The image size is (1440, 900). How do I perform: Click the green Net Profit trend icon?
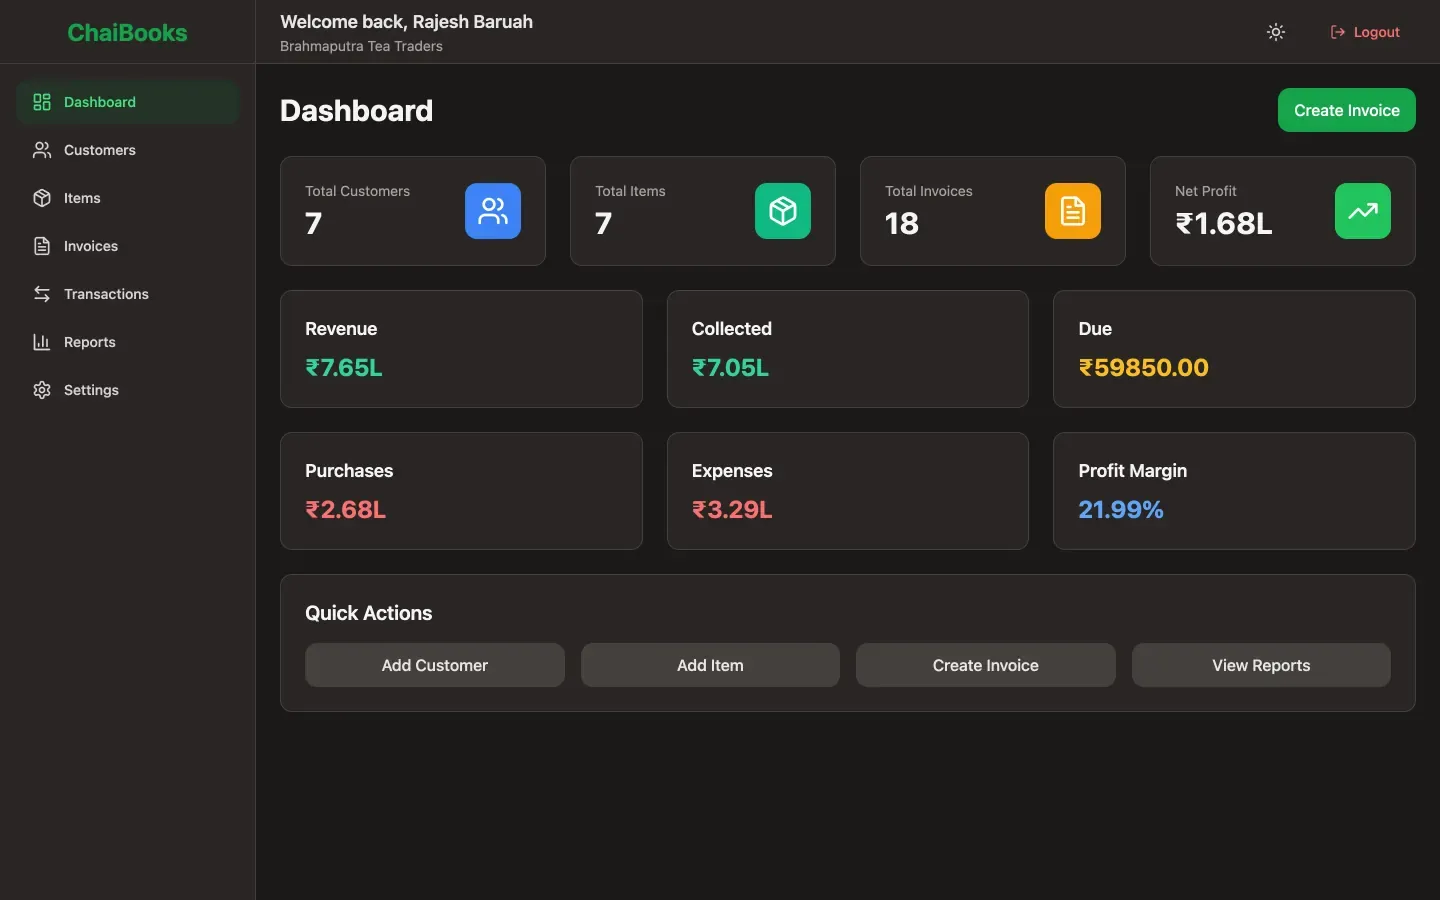coord(1363,211)
